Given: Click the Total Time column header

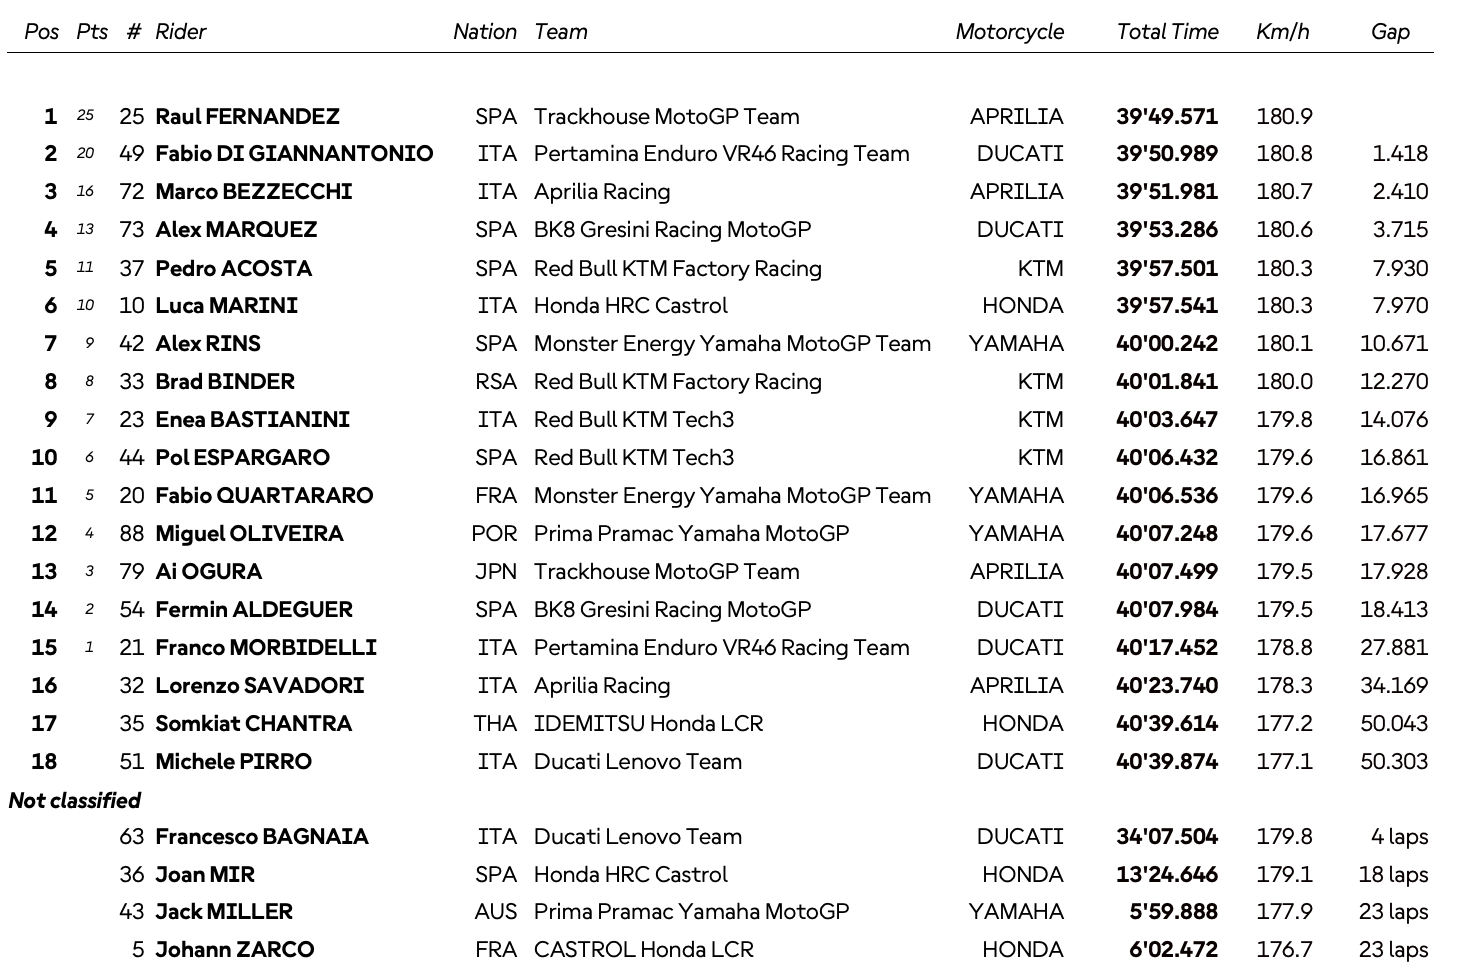Looking at the screenshot, I should (1167, 31).
